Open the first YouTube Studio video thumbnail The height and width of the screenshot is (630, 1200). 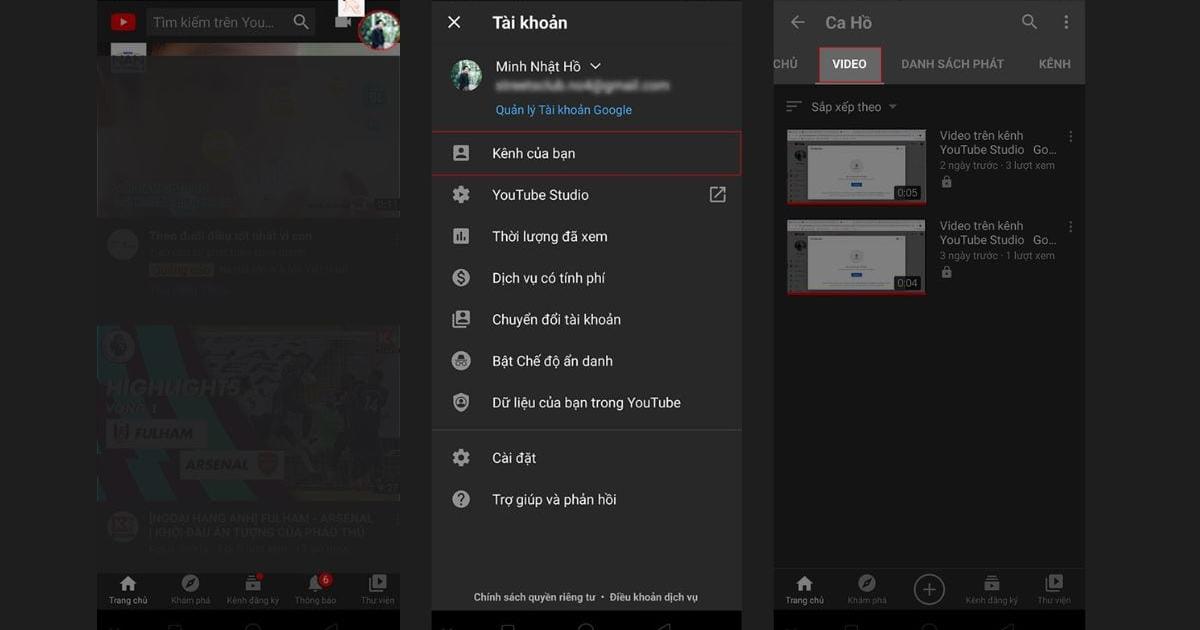point(856,165)
